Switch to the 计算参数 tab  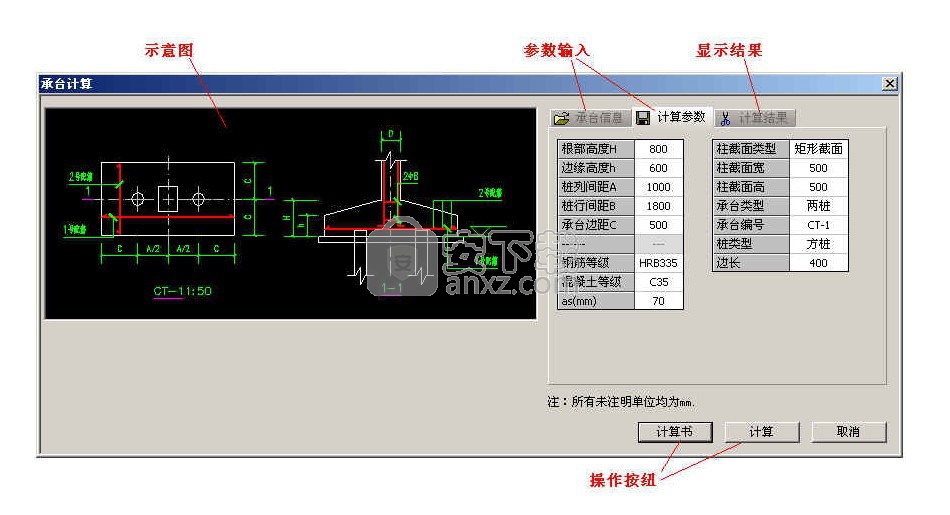pos(672,117)
